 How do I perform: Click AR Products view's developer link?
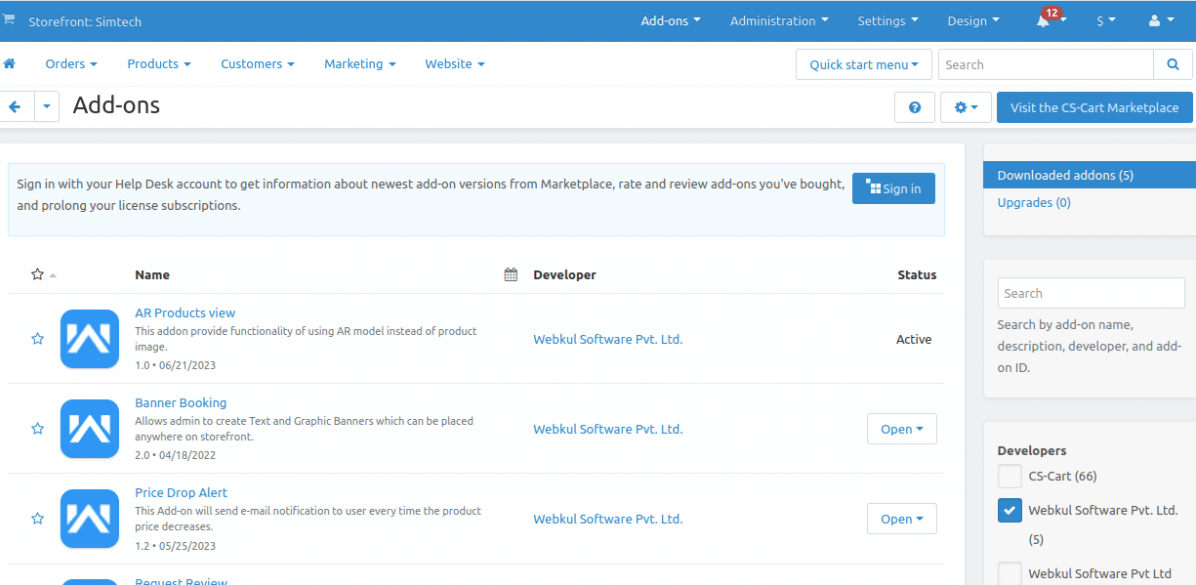608,339
